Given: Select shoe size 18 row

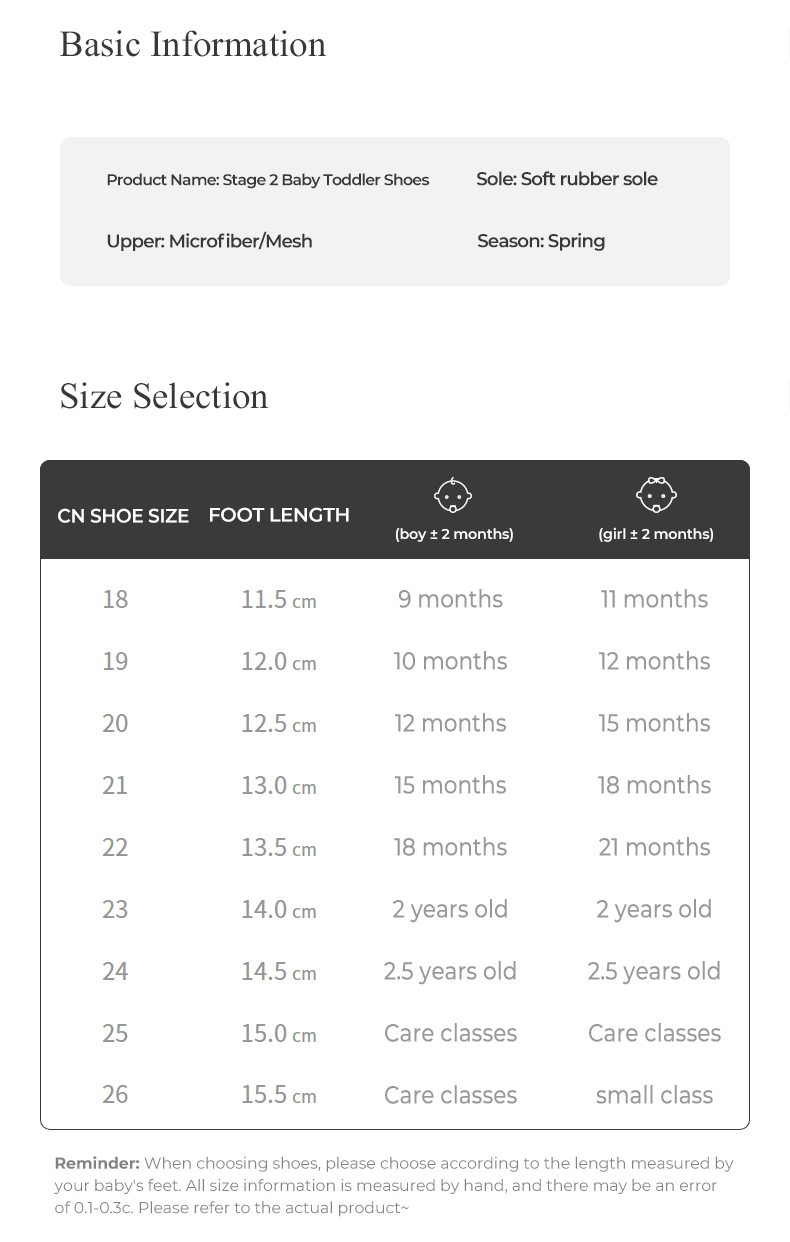Looking at the screenshot, I should pos(115,599).
